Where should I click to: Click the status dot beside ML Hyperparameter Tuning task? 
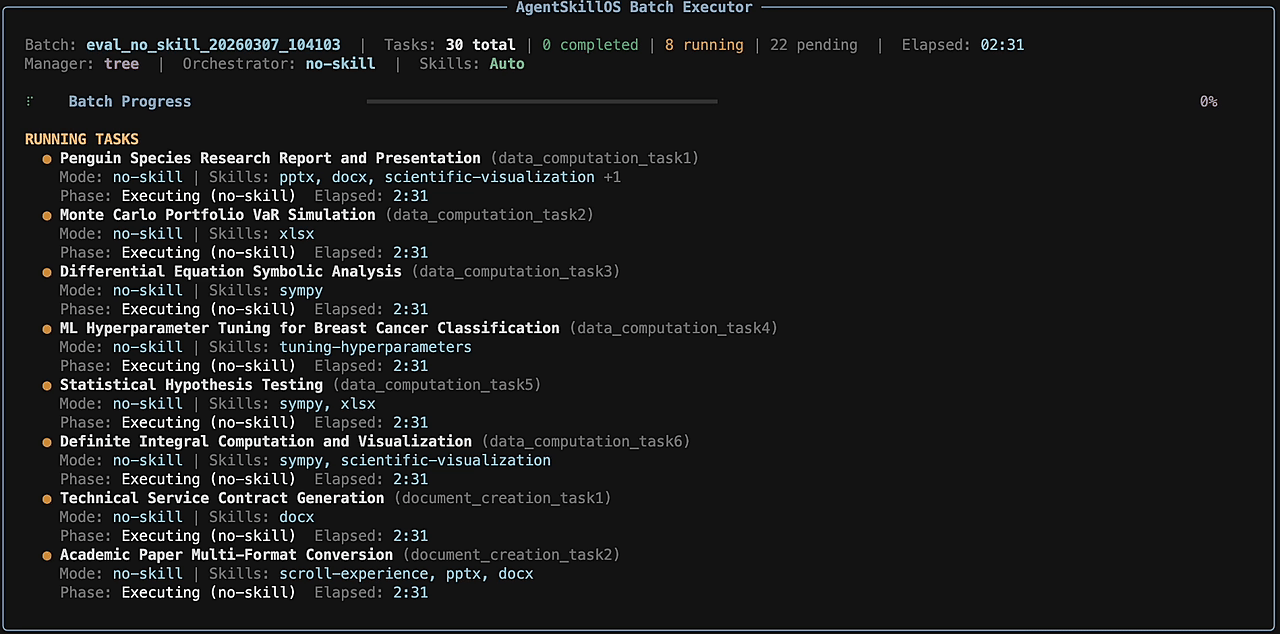(x=46, y=329)
